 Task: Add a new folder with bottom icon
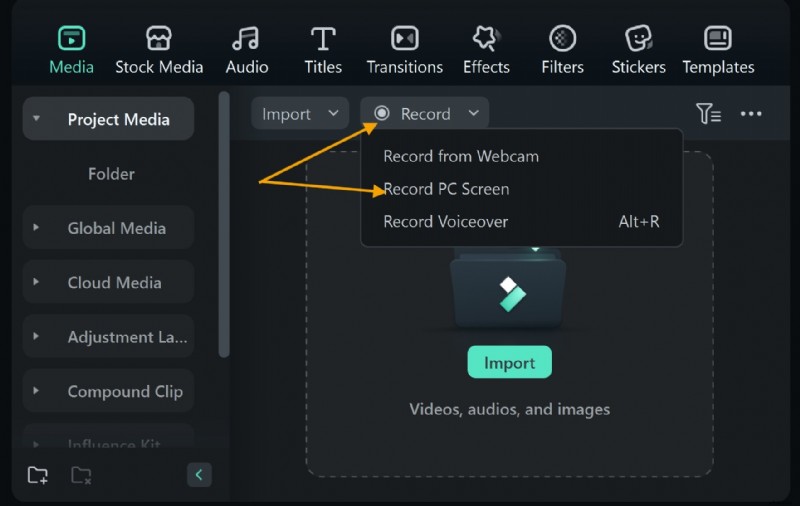(x=38, y=475)
